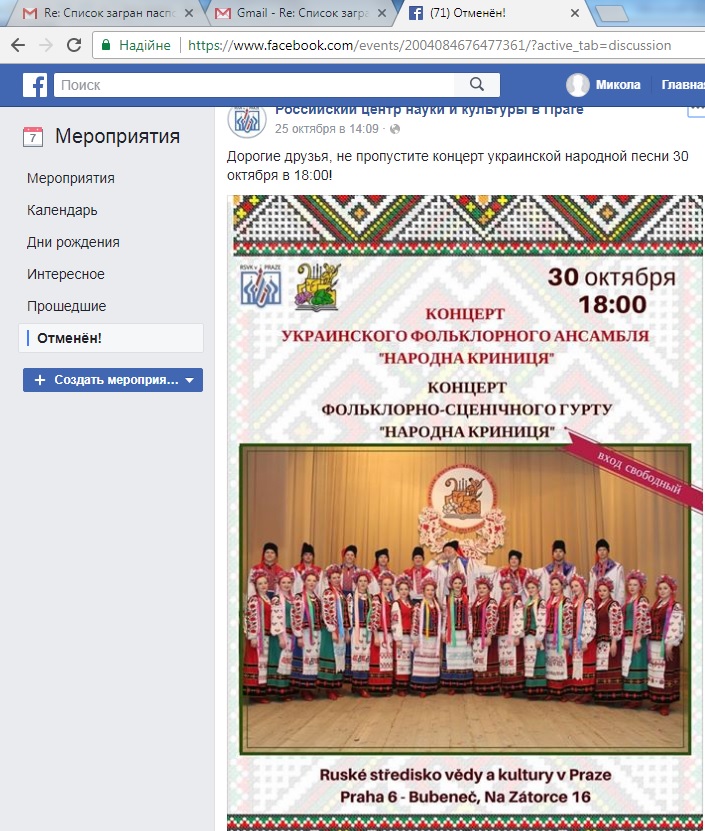Open Прошедшие events list

[x=66, y=306]
